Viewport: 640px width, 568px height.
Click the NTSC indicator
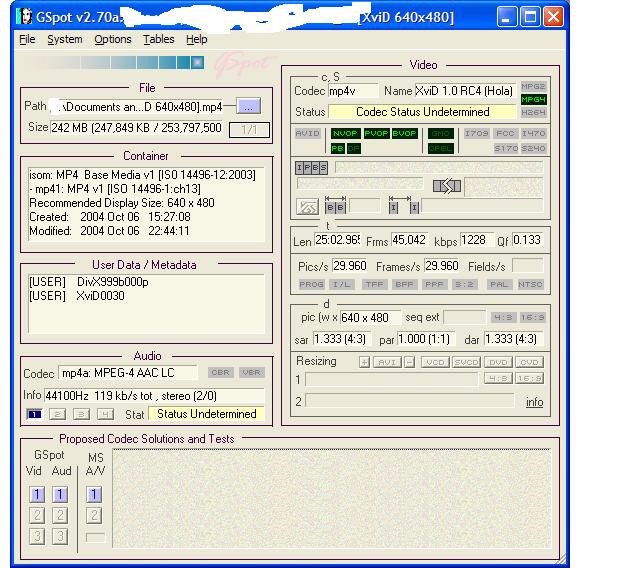tap(530, 284)
